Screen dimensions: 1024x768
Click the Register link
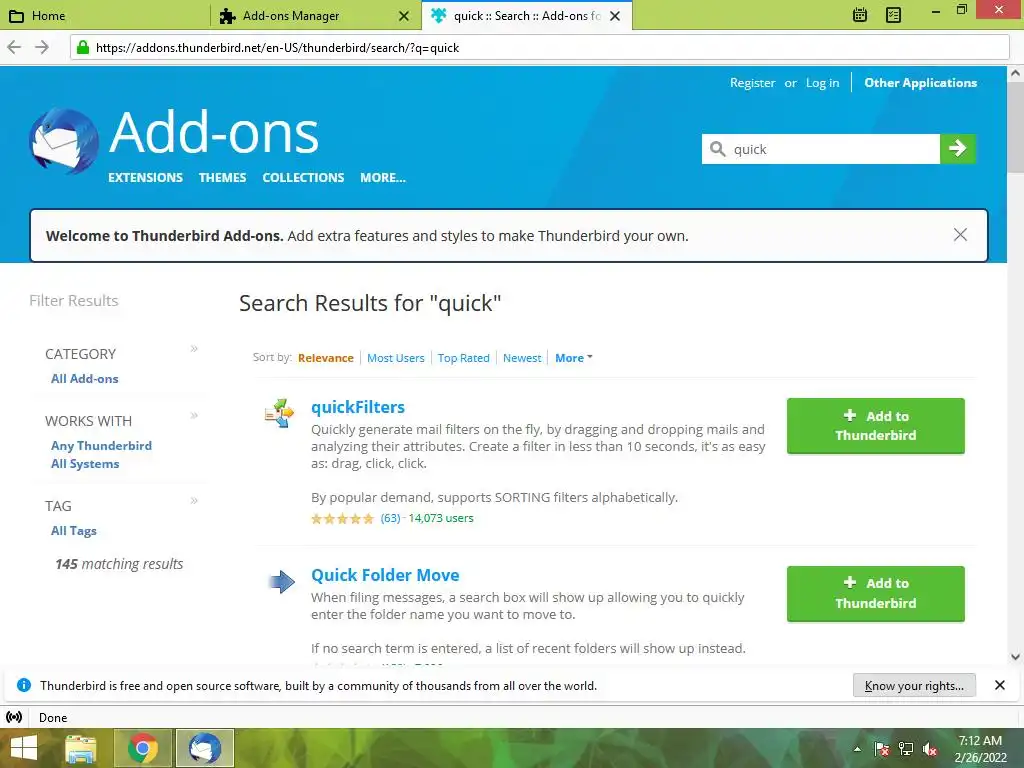click(752, 83)
